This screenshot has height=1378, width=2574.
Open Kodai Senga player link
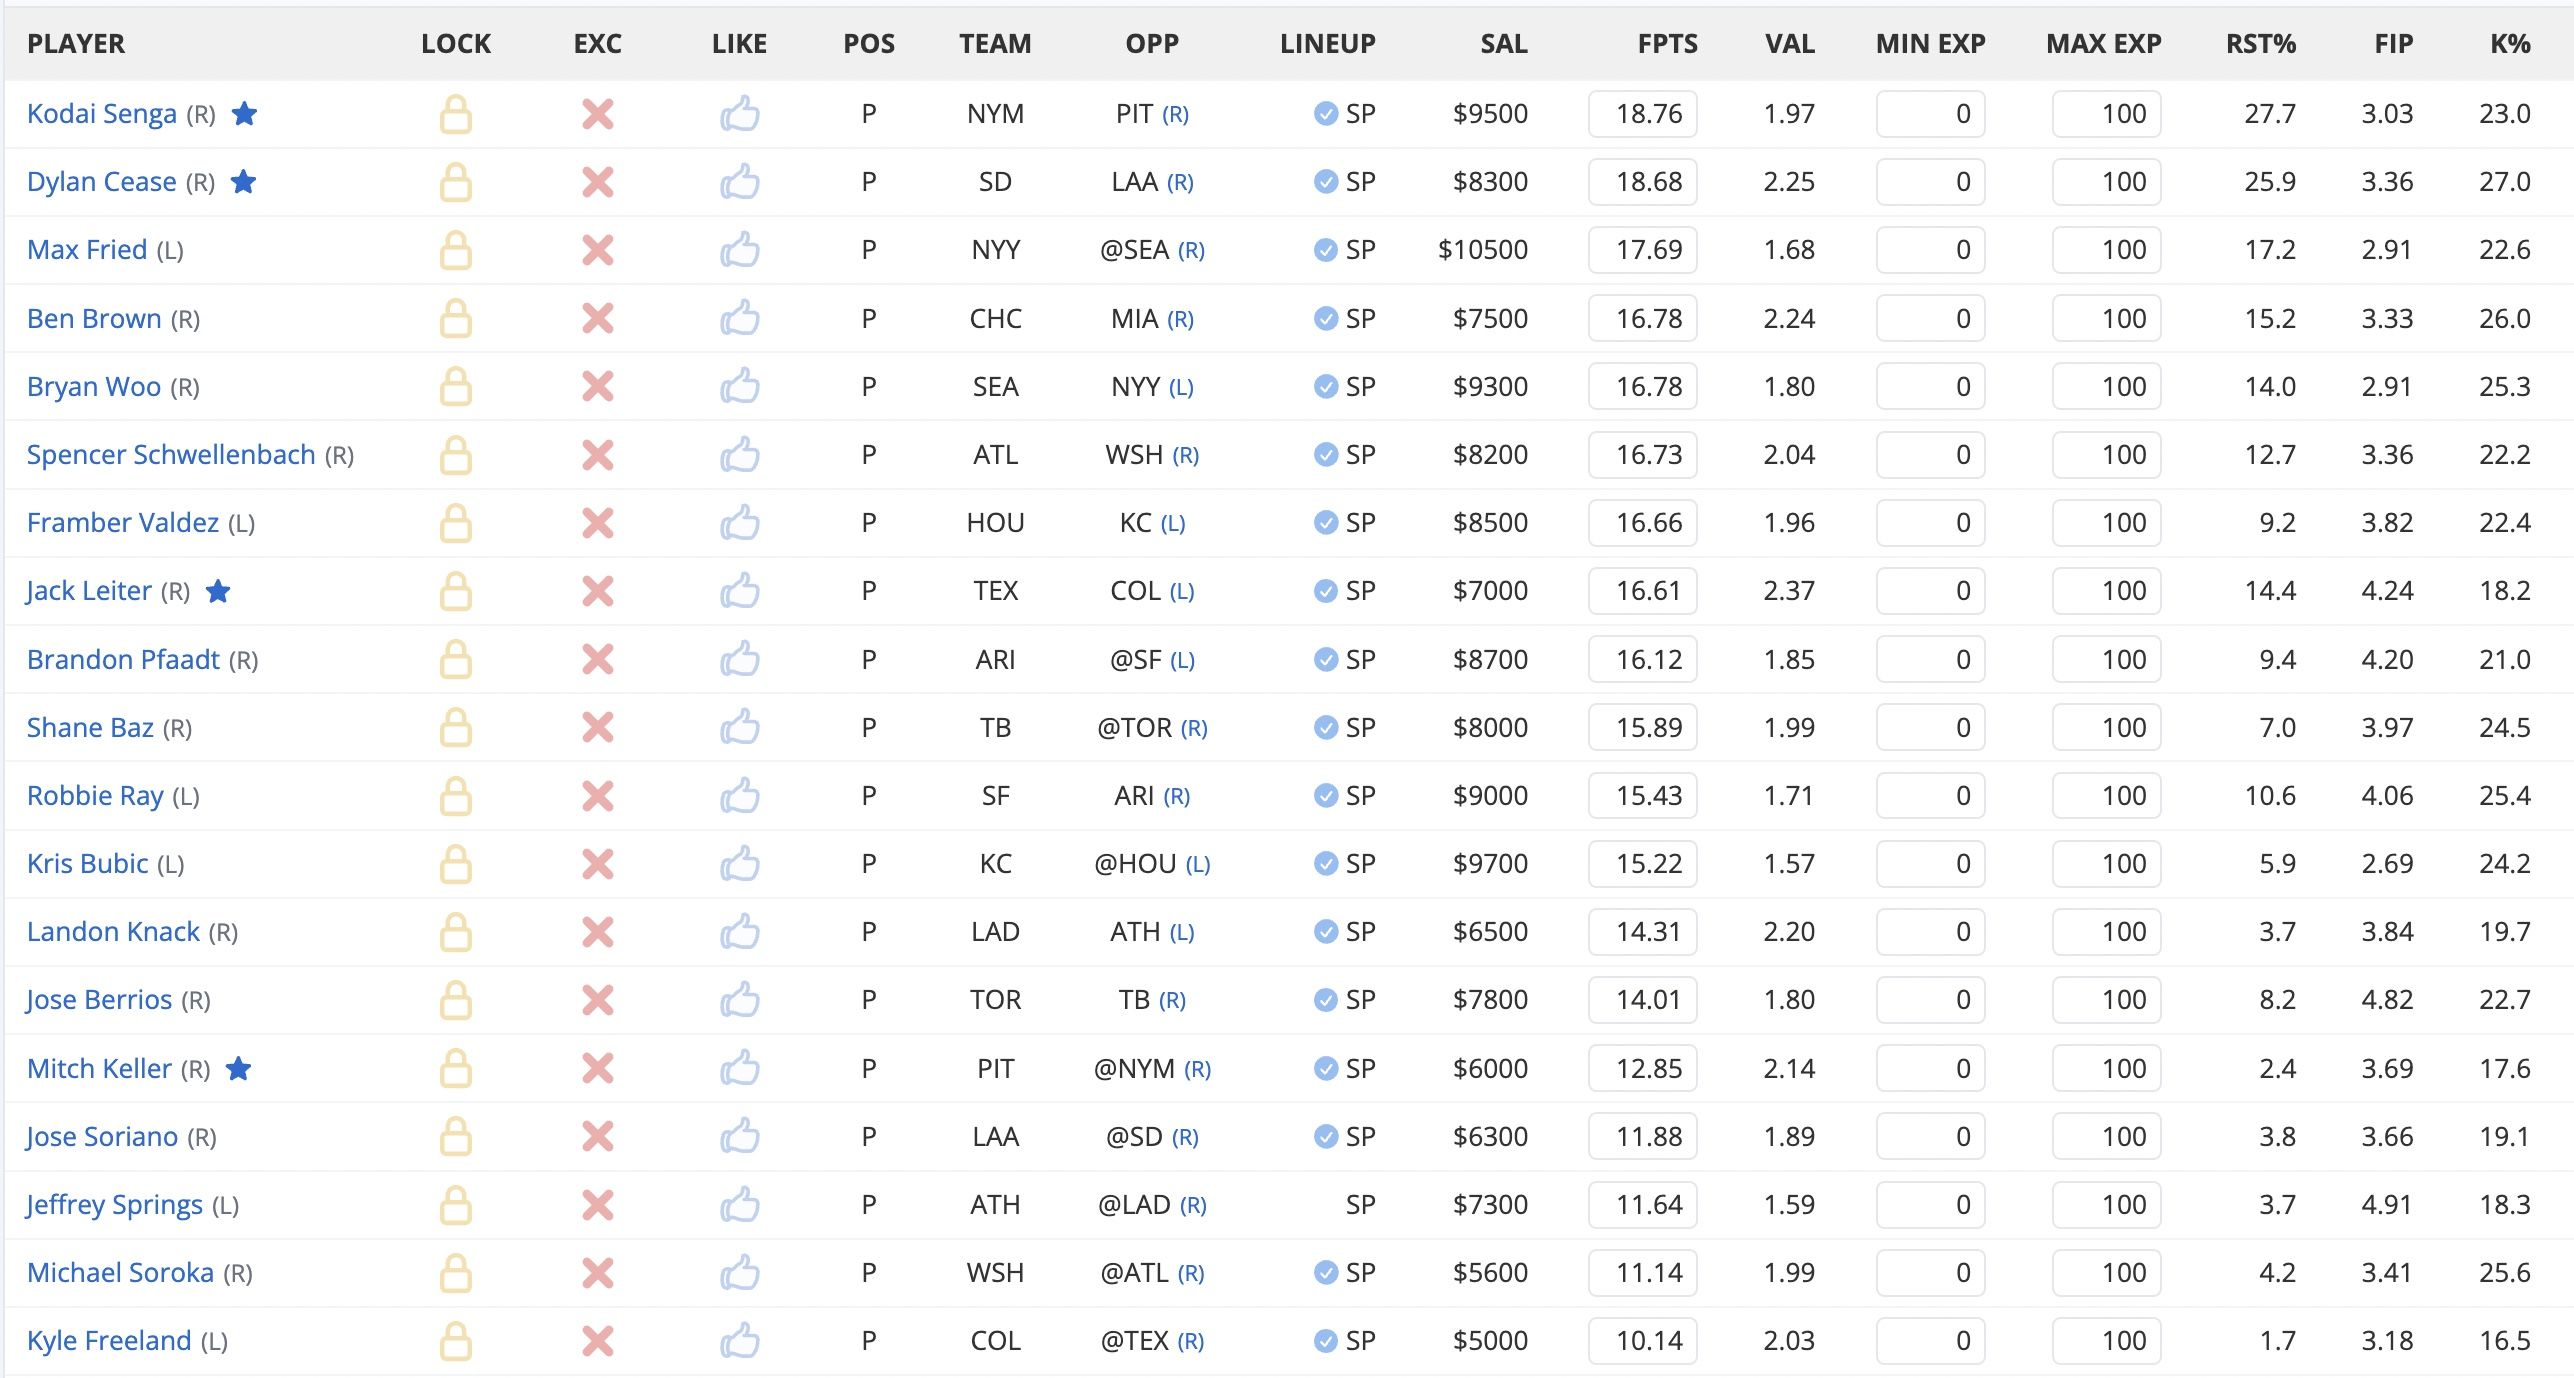(x=101, y=114)
